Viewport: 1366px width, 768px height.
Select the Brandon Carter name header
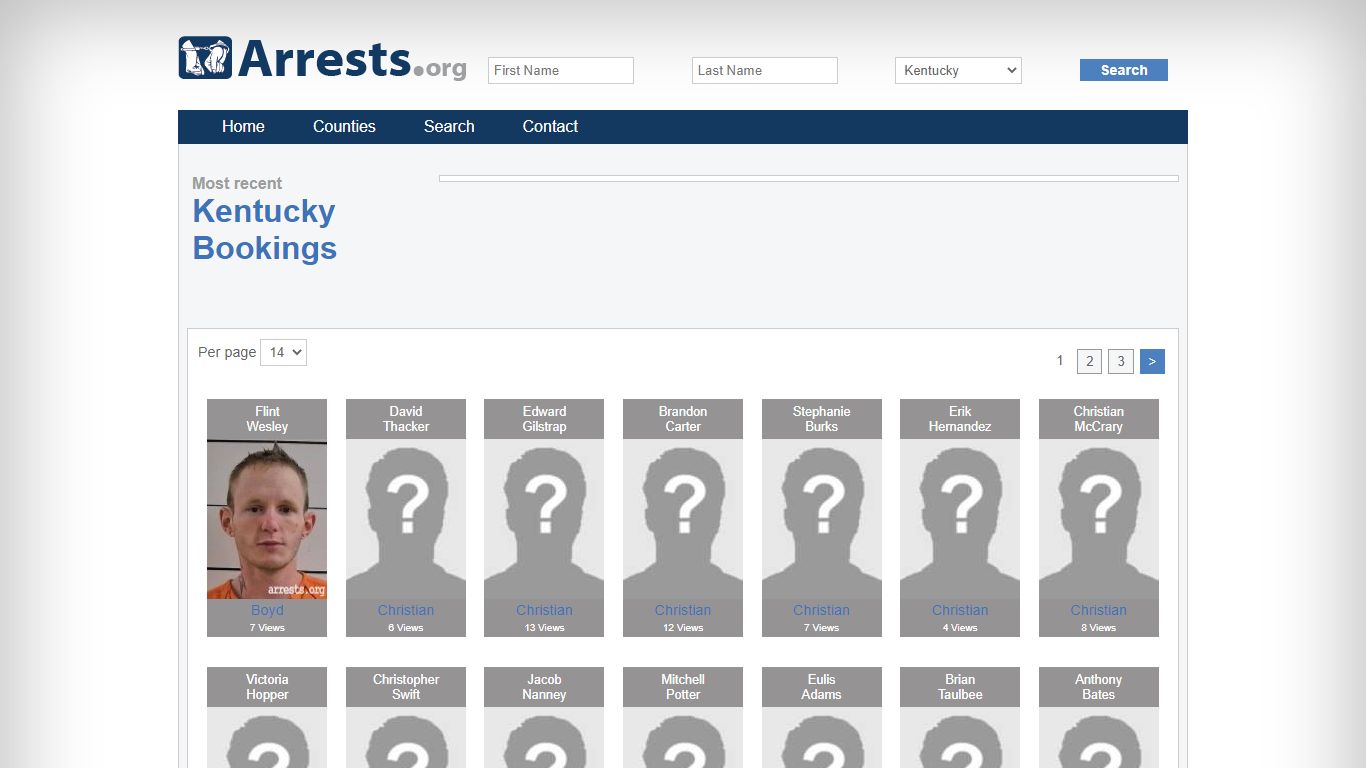point(683,419)
